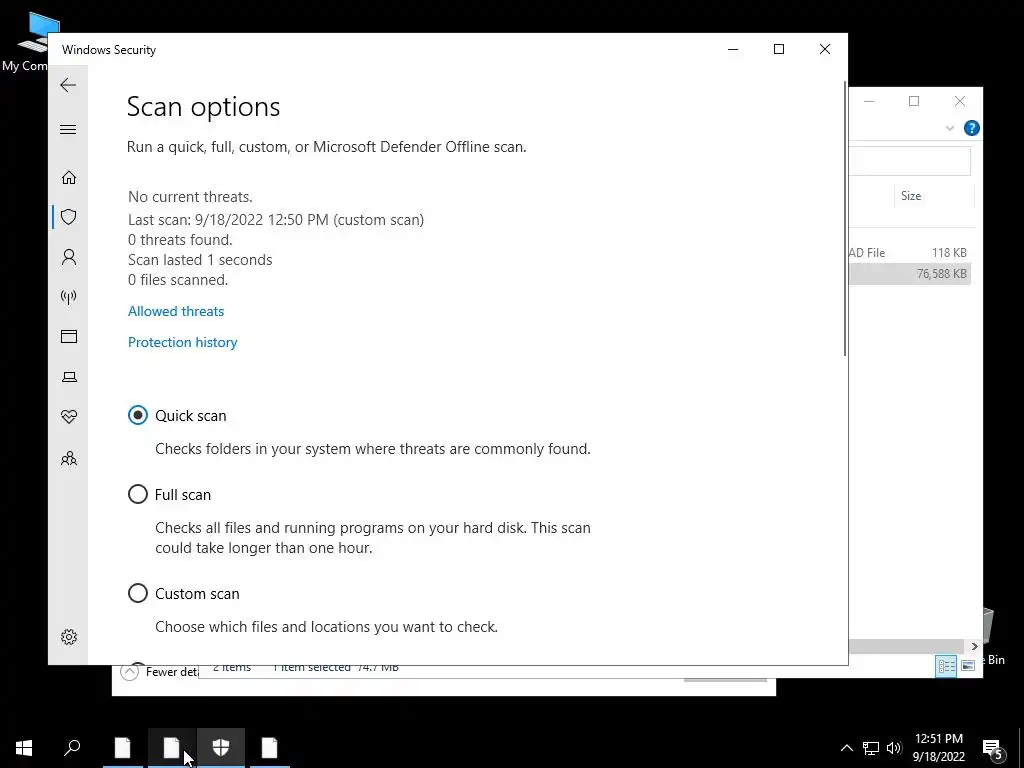Open the network tray icon
The width and height of the screenshot is (1024, 768).
[x=871, y=748]
